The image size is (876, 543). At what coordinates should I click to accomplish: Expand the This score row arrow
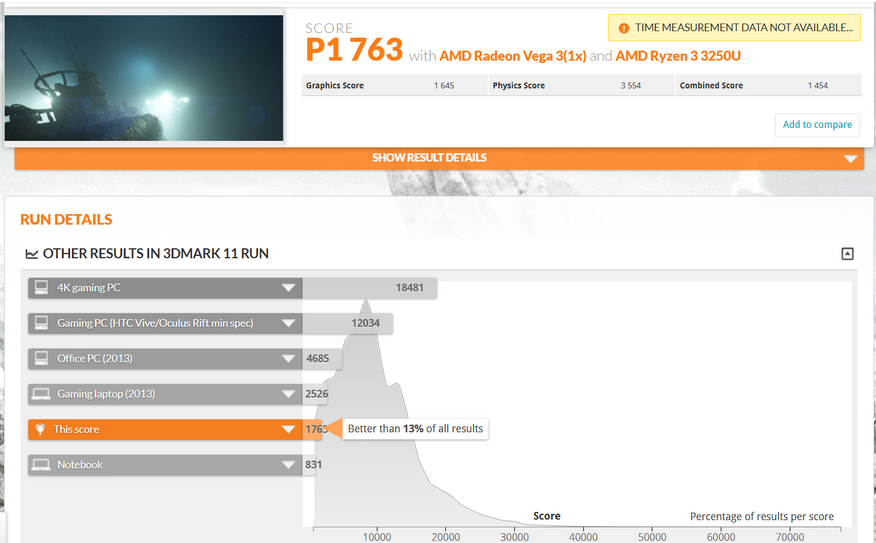[x=288, y=429]
